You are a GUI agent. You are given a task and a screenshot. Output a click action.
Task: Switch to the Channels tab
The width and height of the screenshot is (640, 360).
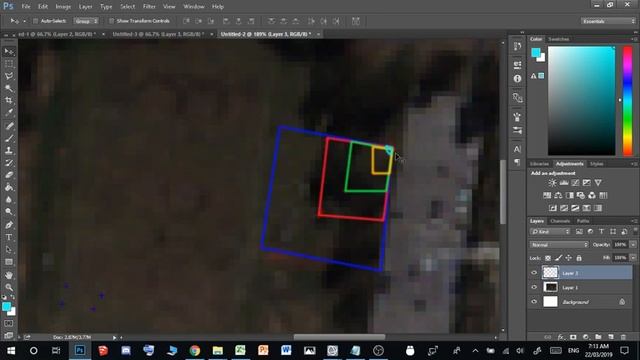pos(560,221)
